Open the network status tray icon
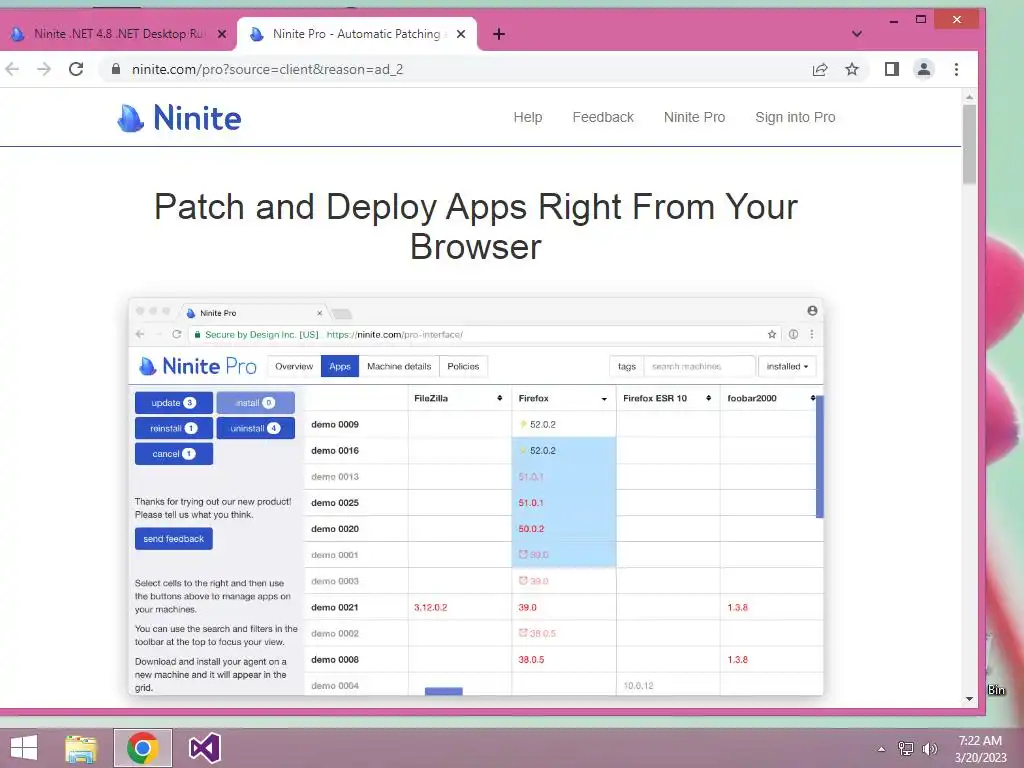Image resolution: width=1024 pixels, height=768 pixels. coord(906,749)
